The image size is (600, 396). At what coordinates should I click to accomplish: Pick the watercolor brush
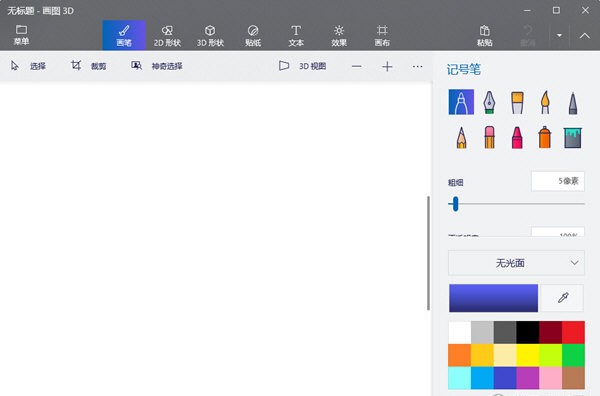click(x=545, y=103)
